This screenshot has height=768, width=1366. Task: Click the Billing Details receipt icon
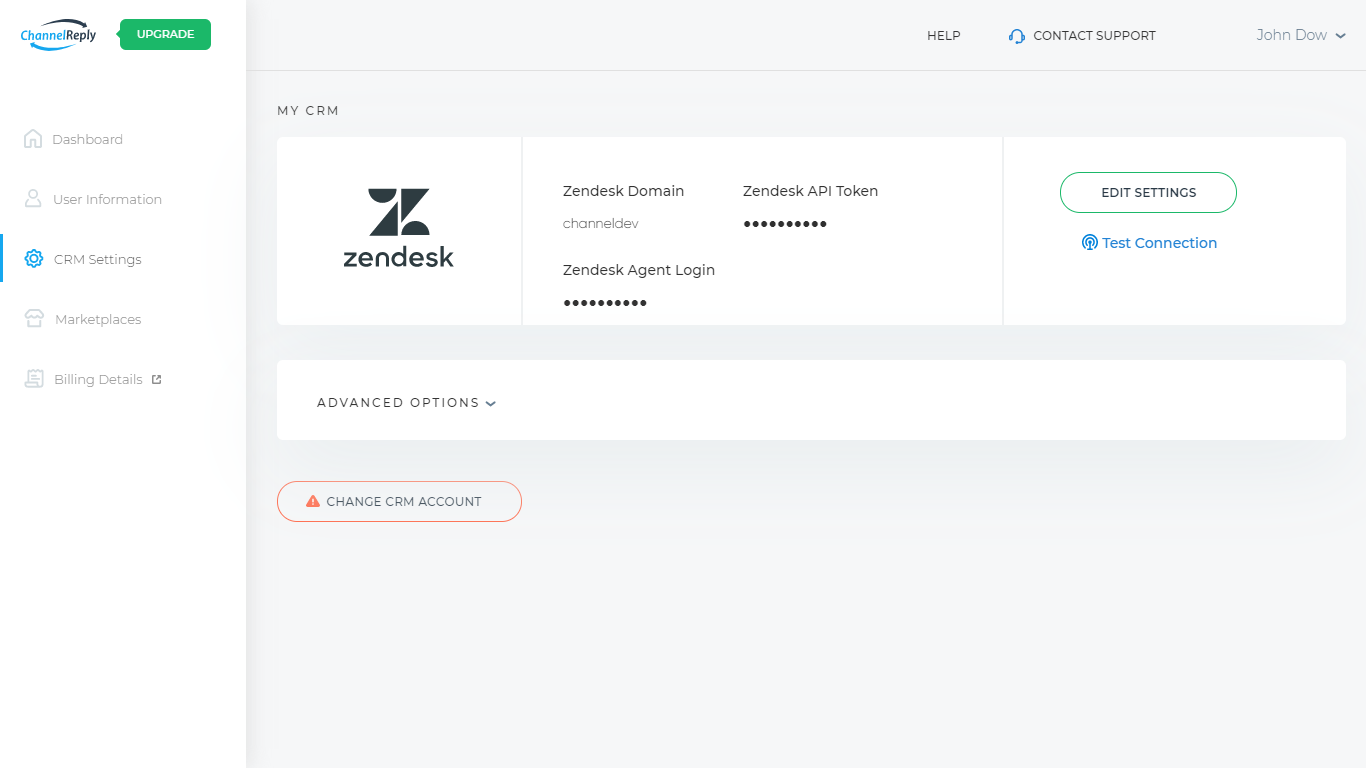point(35,379)
